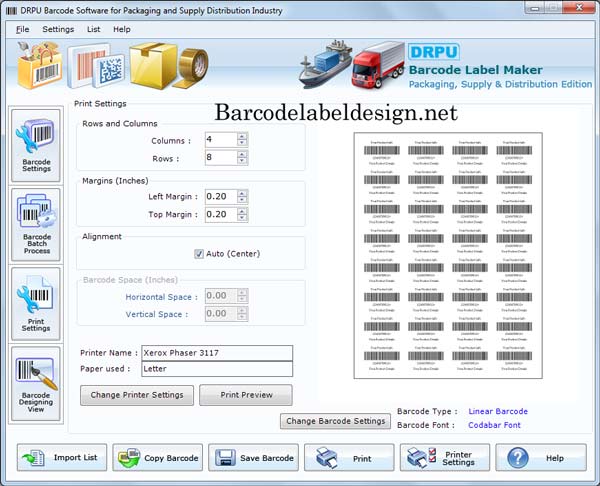Click the disabled Horizontal Space value field

coord(221,296)
